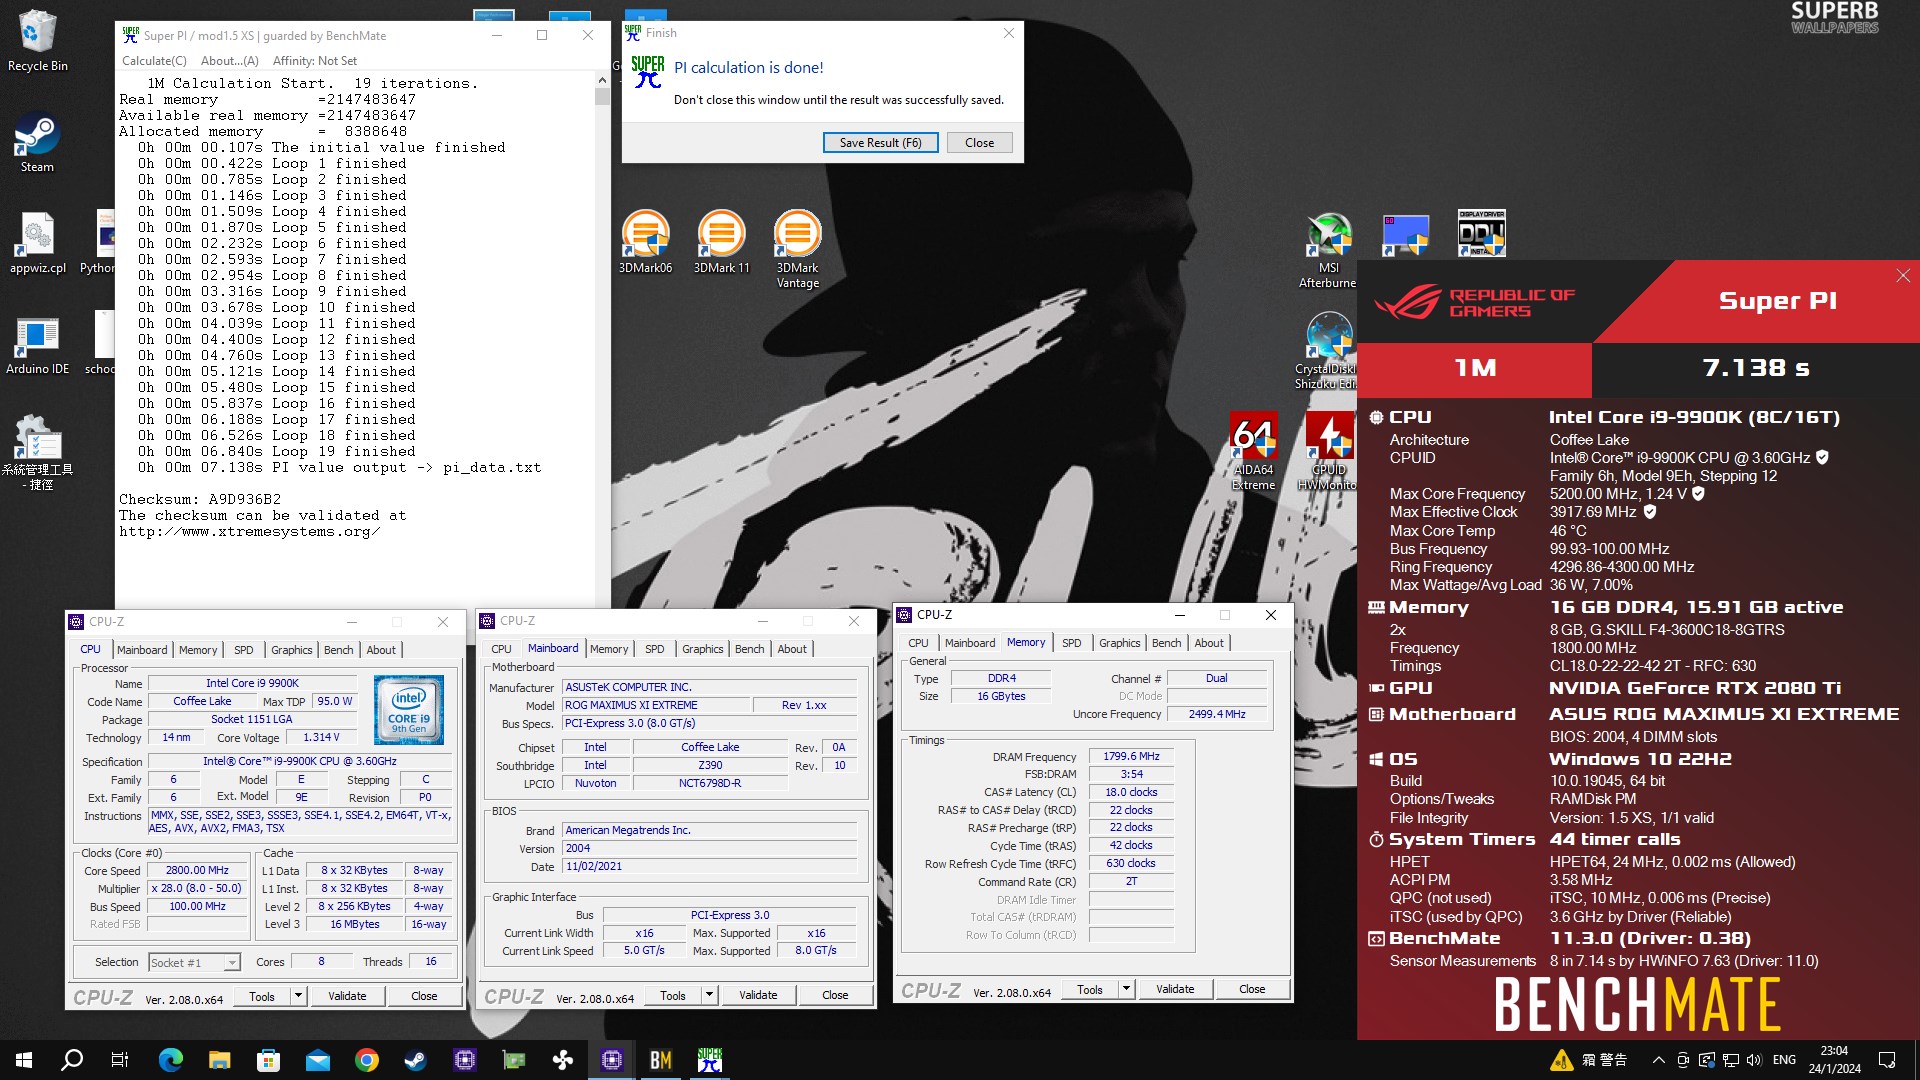This screenshot has height=1080, width=1920.
Task: Click the frost warning weather icon in the tray
Action: [x=1561, y=1060]
